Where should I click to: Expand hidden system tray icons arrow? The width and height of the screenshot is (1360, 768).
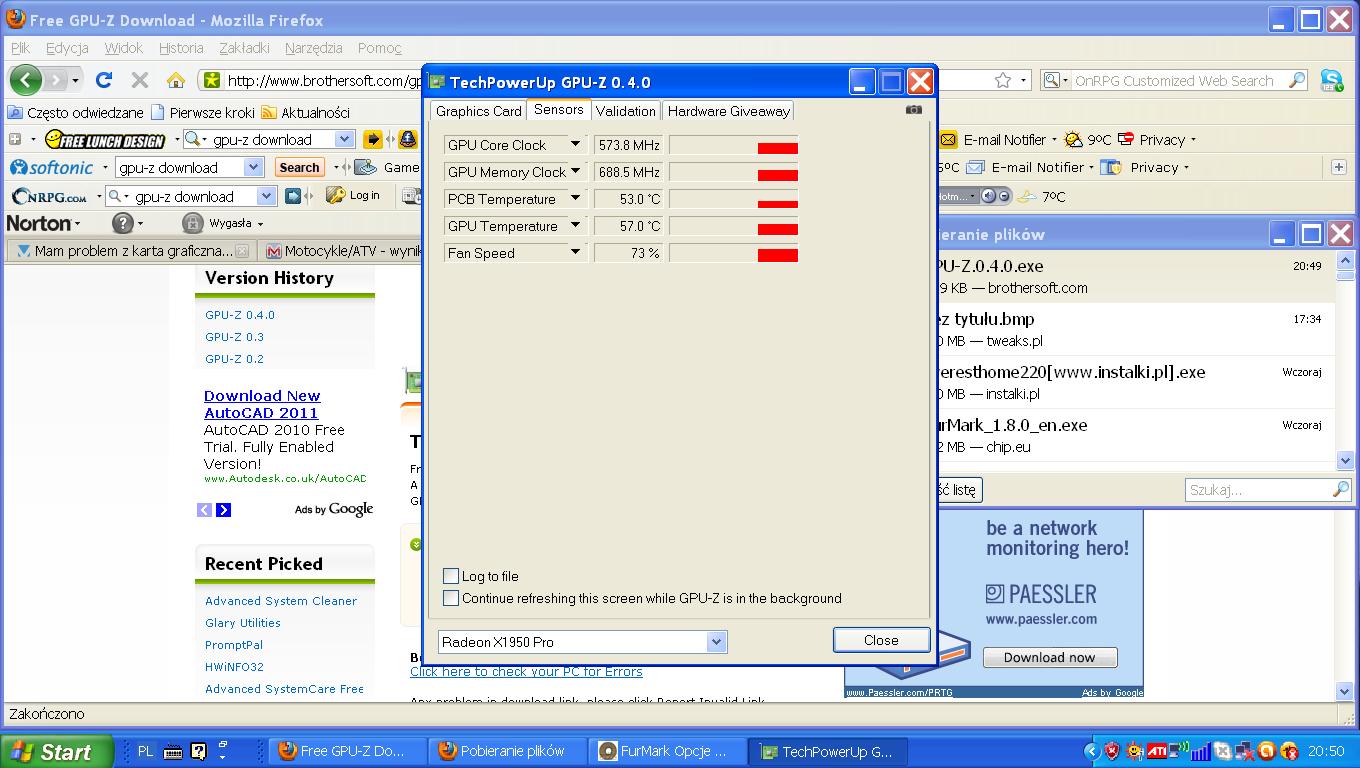(1091, 751)
